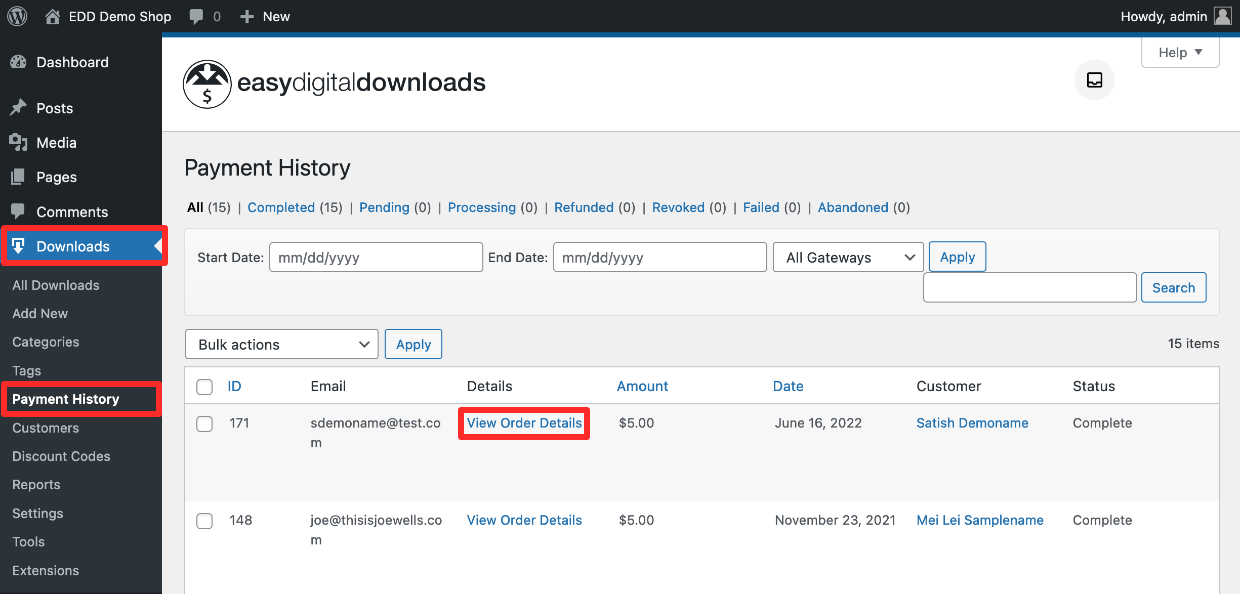
Task: Filter payments by Processing
Action: click(482, 208)
